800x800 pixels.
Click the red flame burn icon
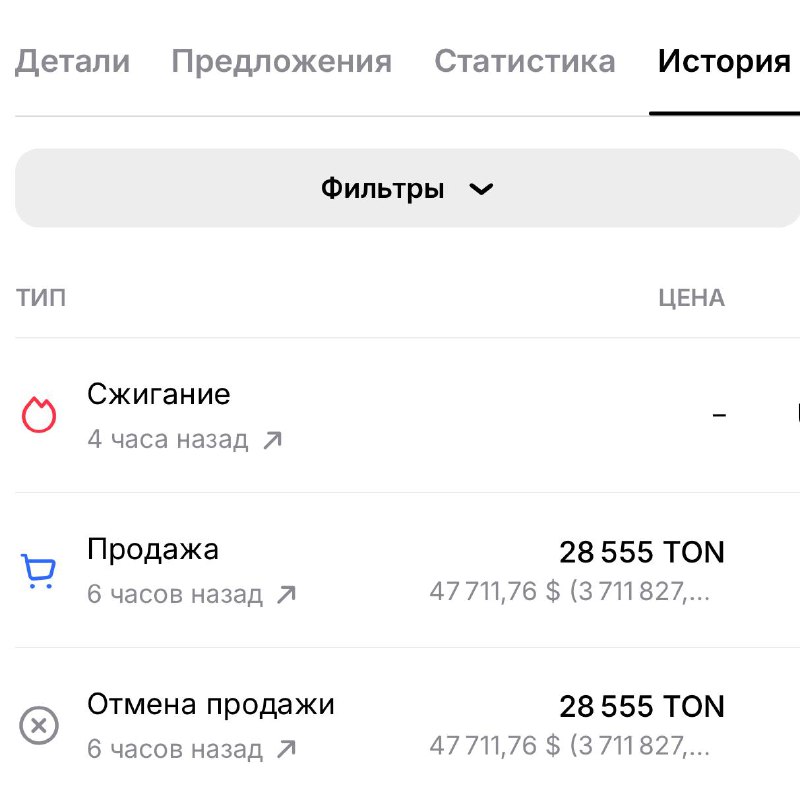[x=37, y=411]
